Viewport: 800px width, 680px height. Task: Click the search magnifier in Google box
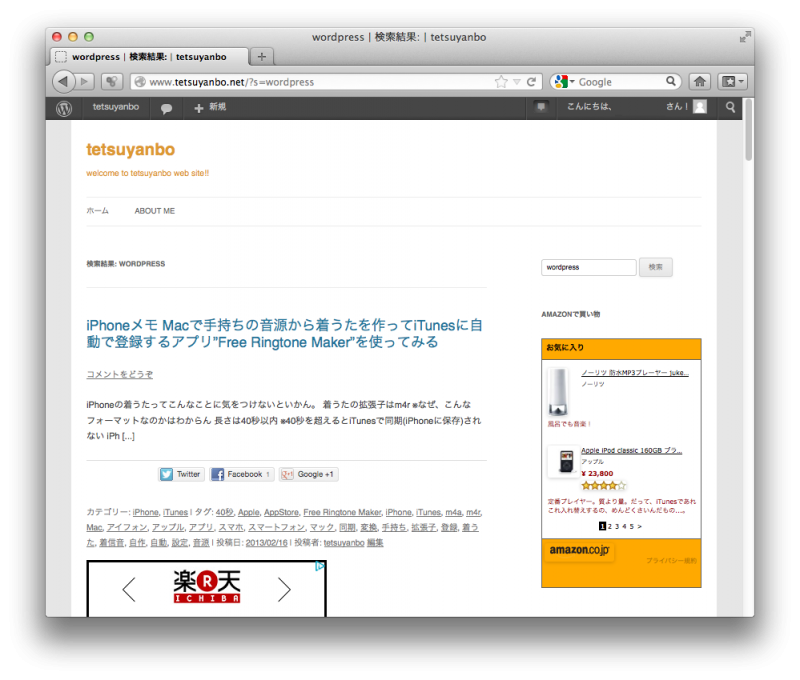670,81
